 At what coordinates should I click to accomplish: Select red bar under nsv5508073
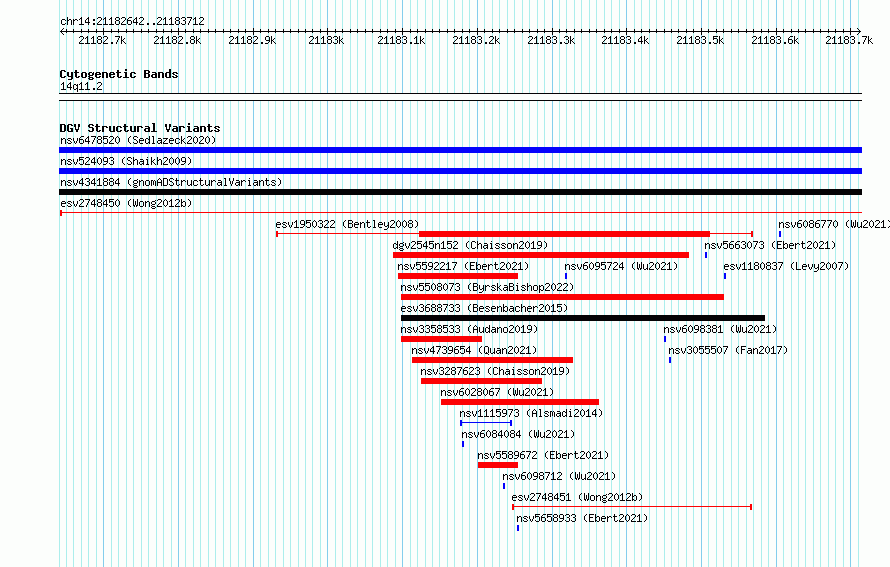click(x=562, y=297)
